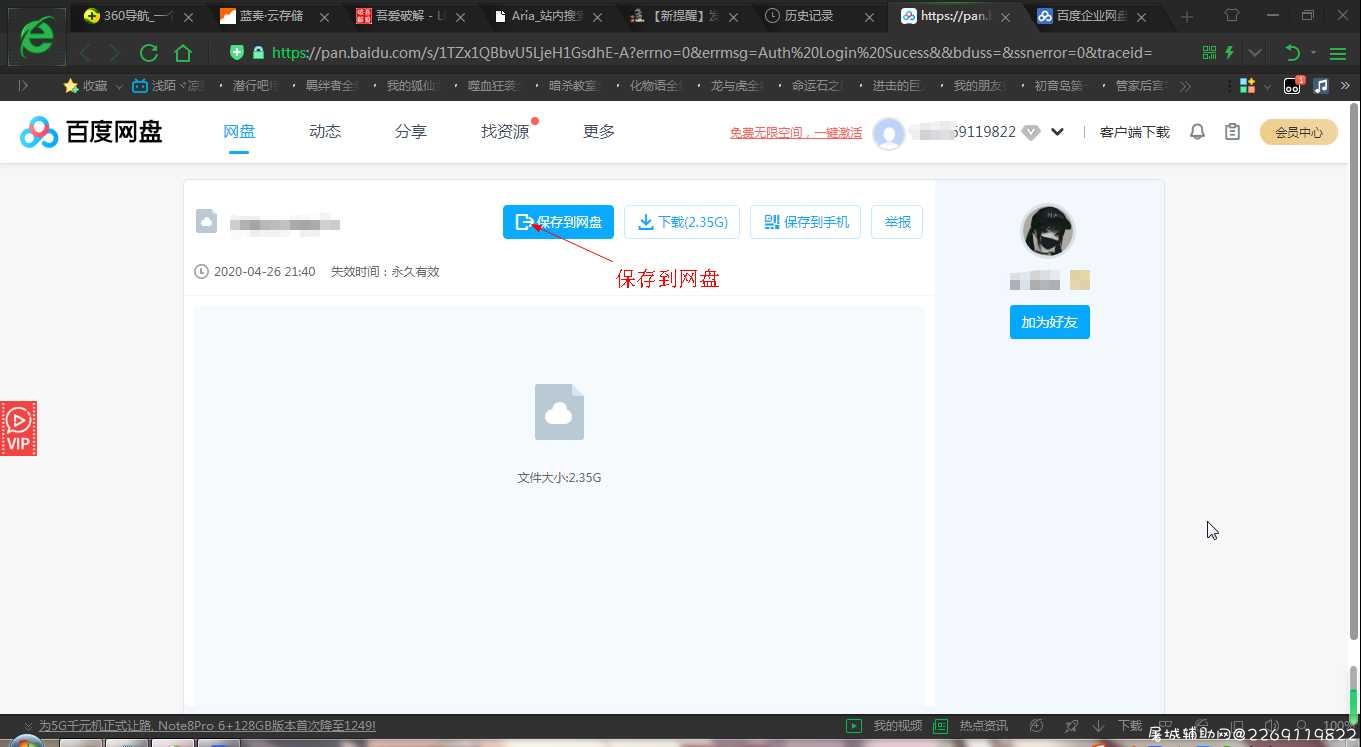Screen dimensions: 1361x747
Task: Go to the browser home page icon
Action: (182, 53)
